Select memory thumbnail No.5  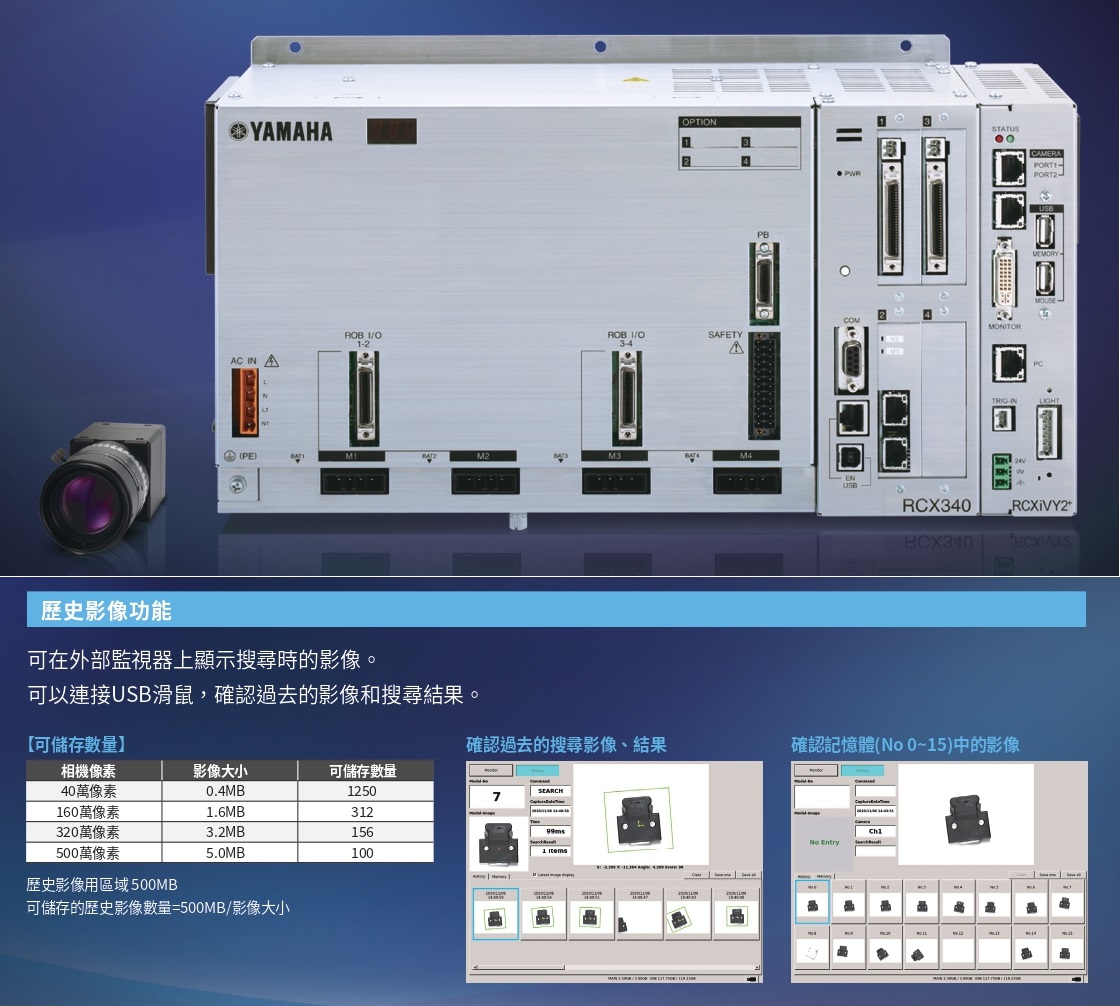coord(994,901)
